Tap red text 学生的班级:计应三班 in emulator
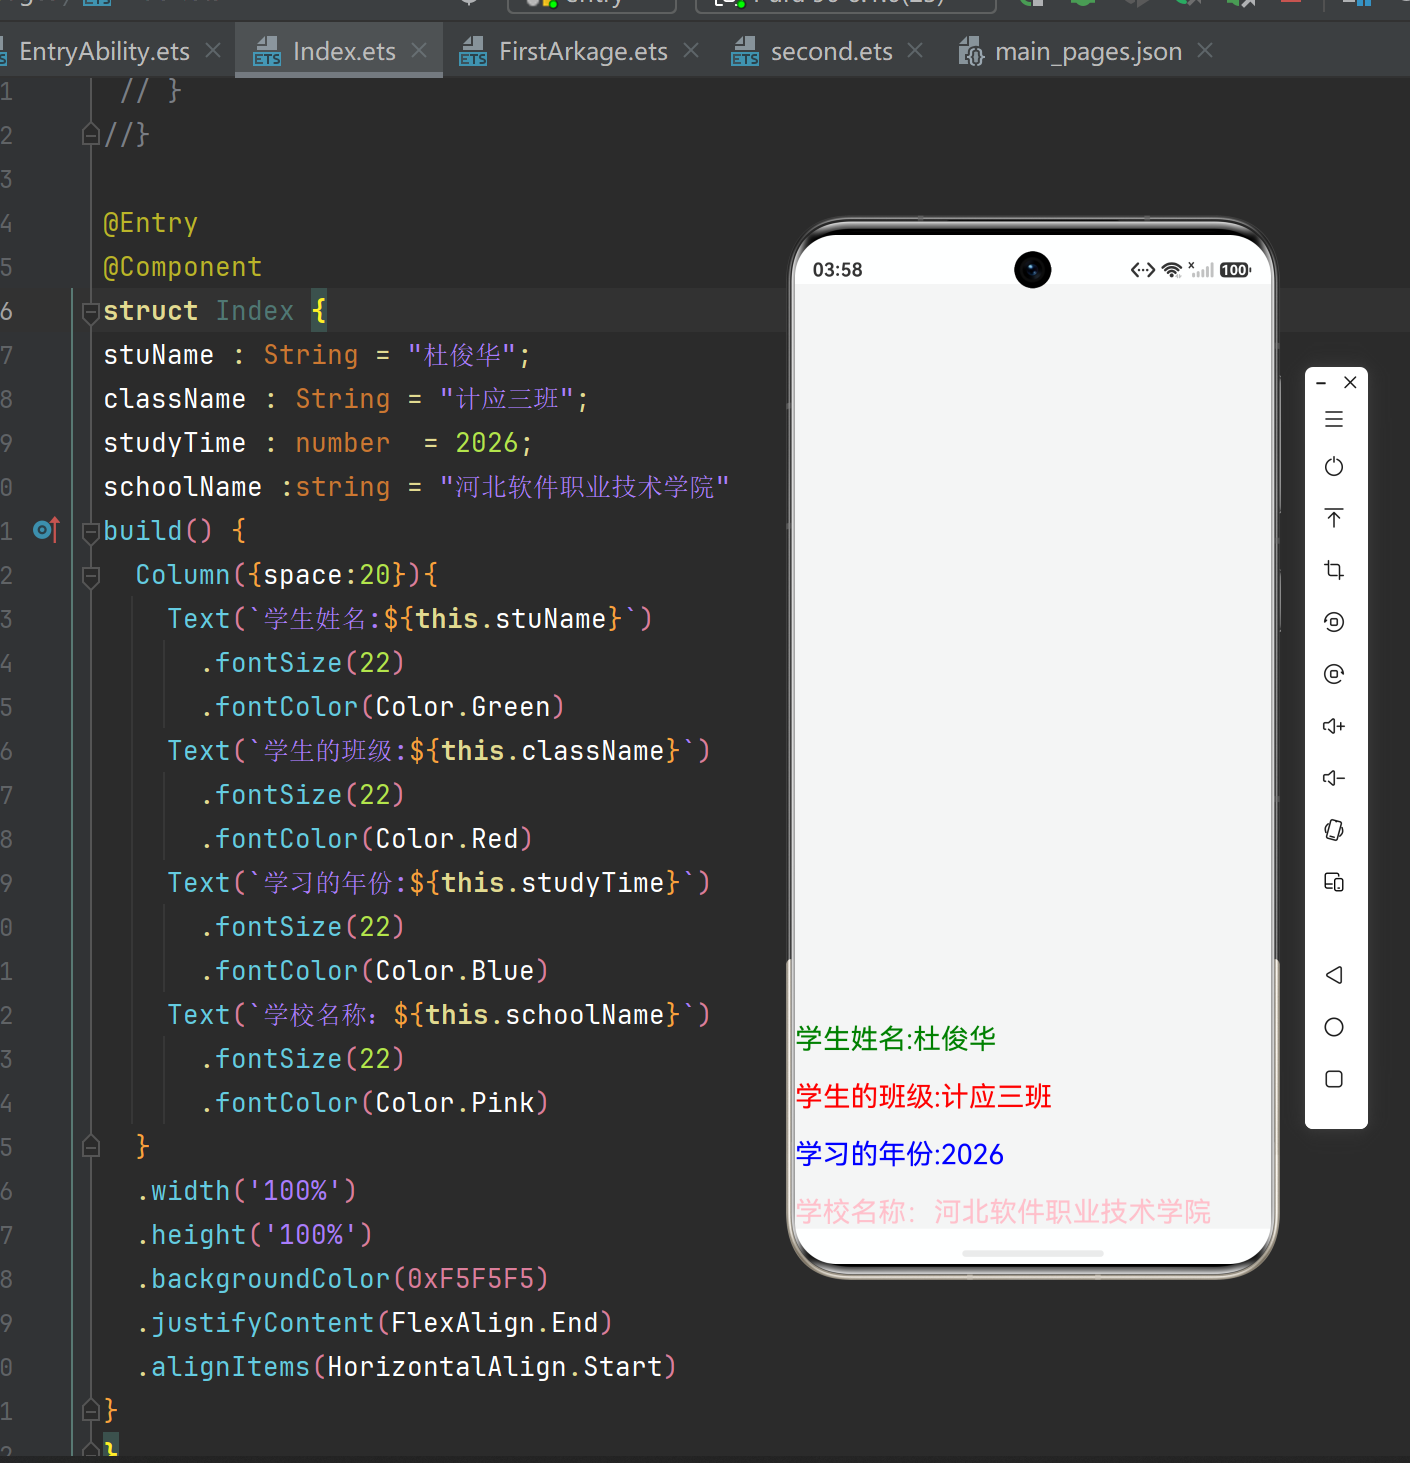 pos(924,1097)
